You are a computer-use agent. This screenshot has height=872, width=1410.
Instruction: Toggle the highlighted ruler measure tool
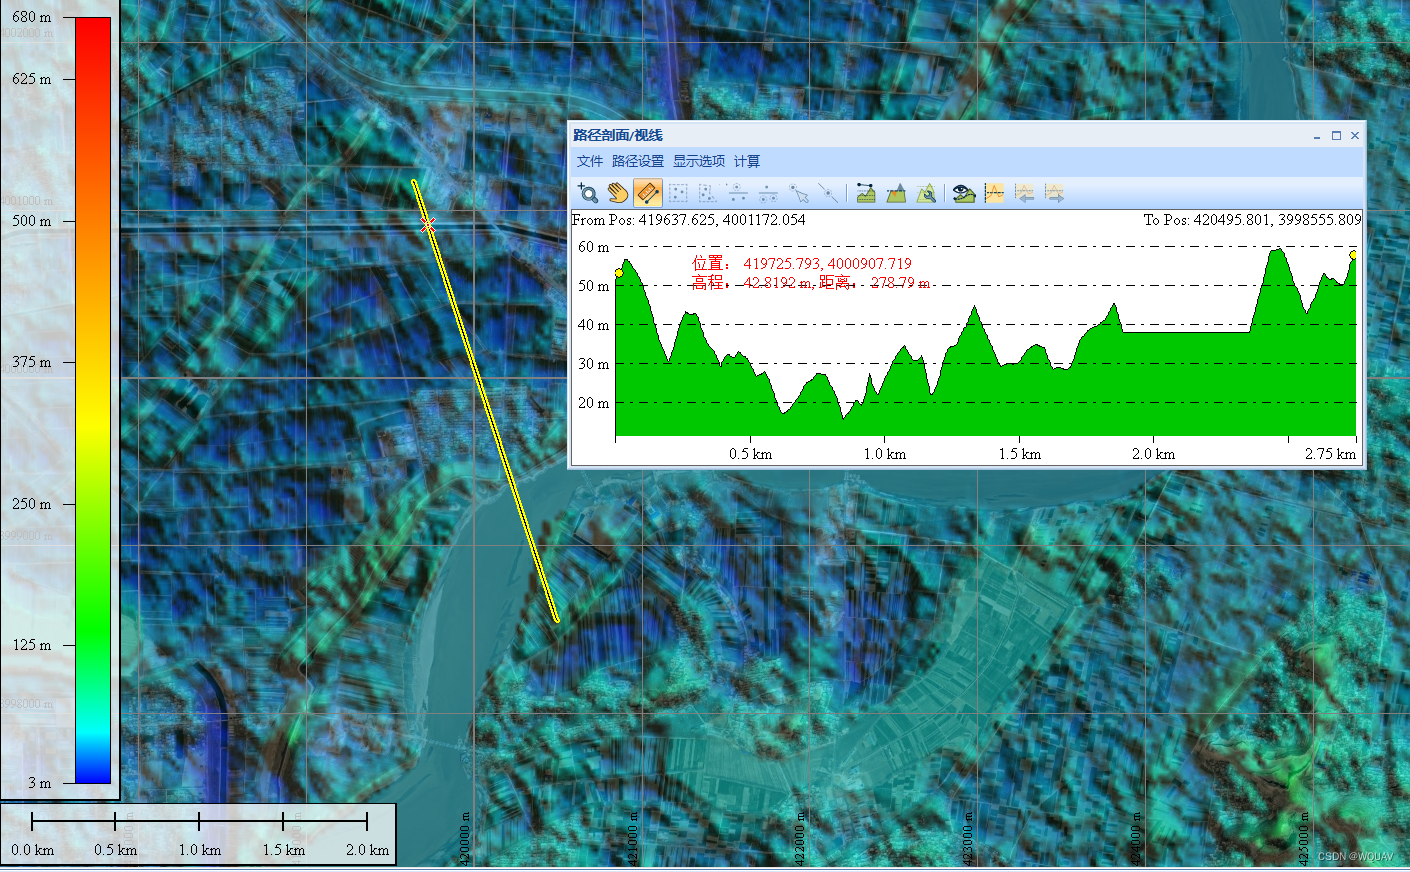click(648, 193)
